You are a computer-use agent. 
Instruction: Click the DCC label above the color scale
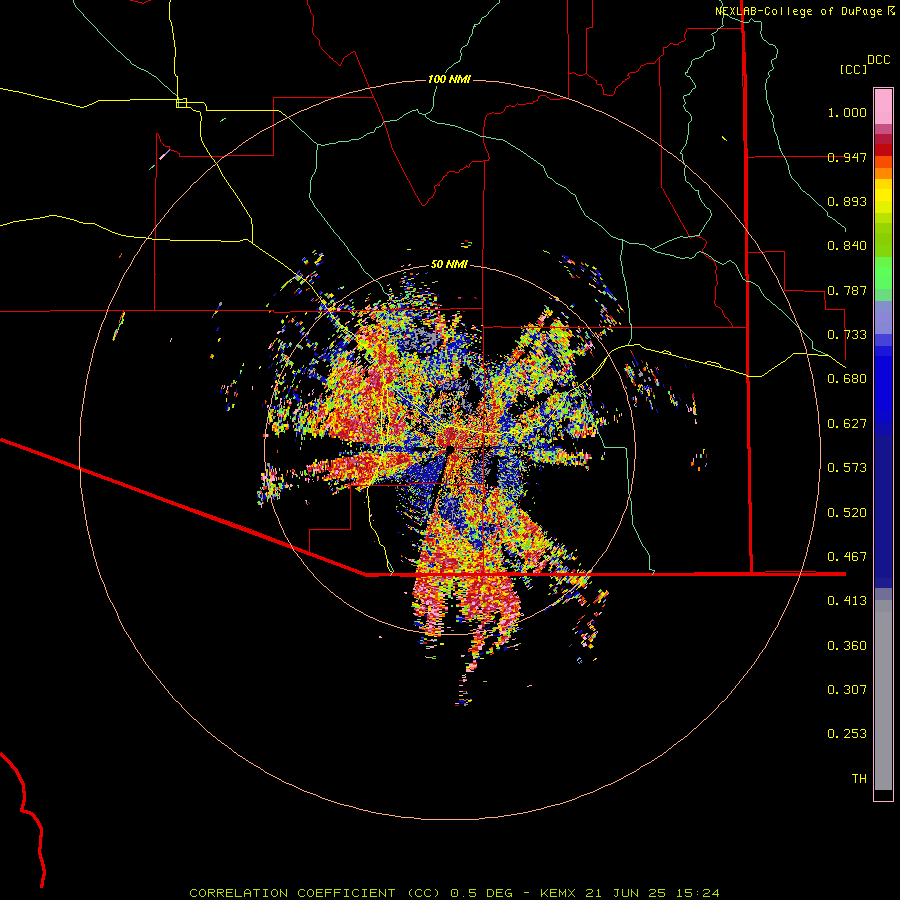point(878,60)
